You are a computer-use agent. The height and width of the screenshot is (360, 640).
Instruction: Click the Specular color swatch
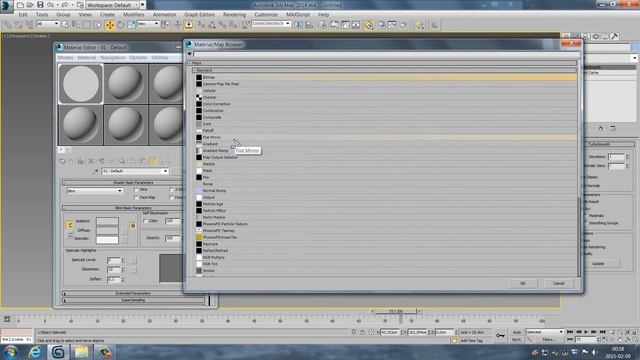107,240
